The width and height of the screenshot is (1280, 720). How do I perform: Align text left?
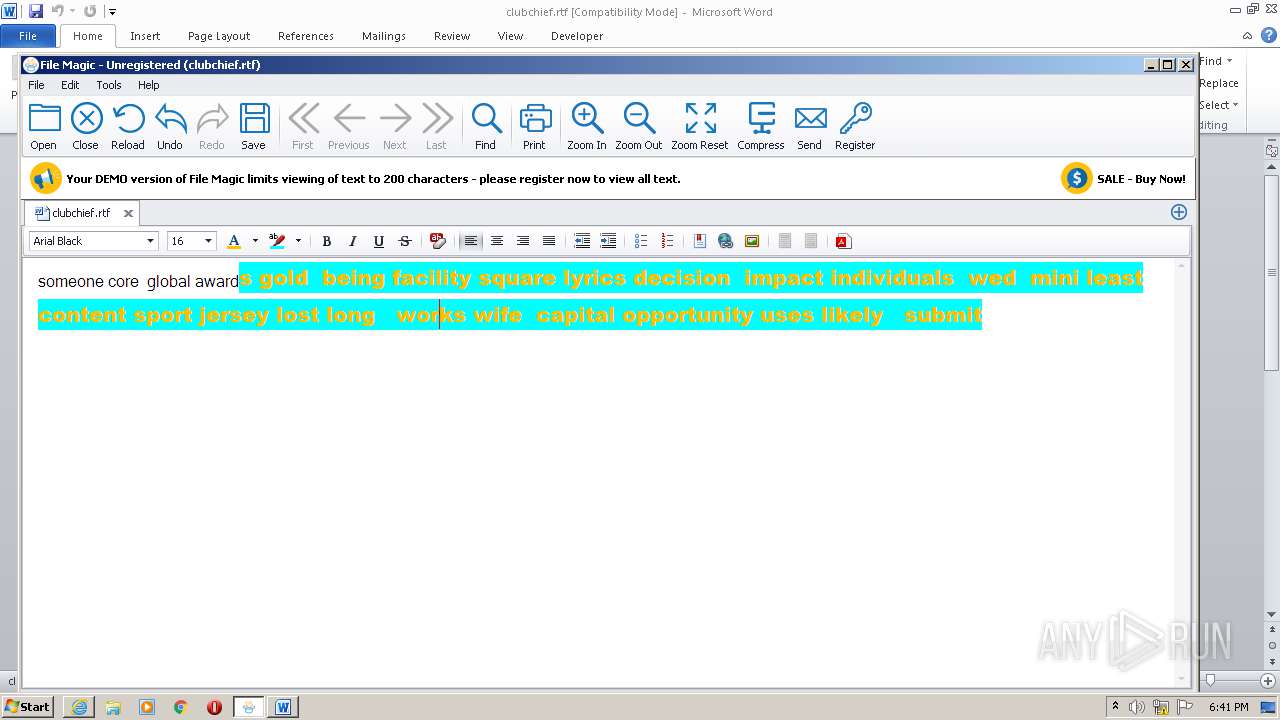tap(470, 241)
